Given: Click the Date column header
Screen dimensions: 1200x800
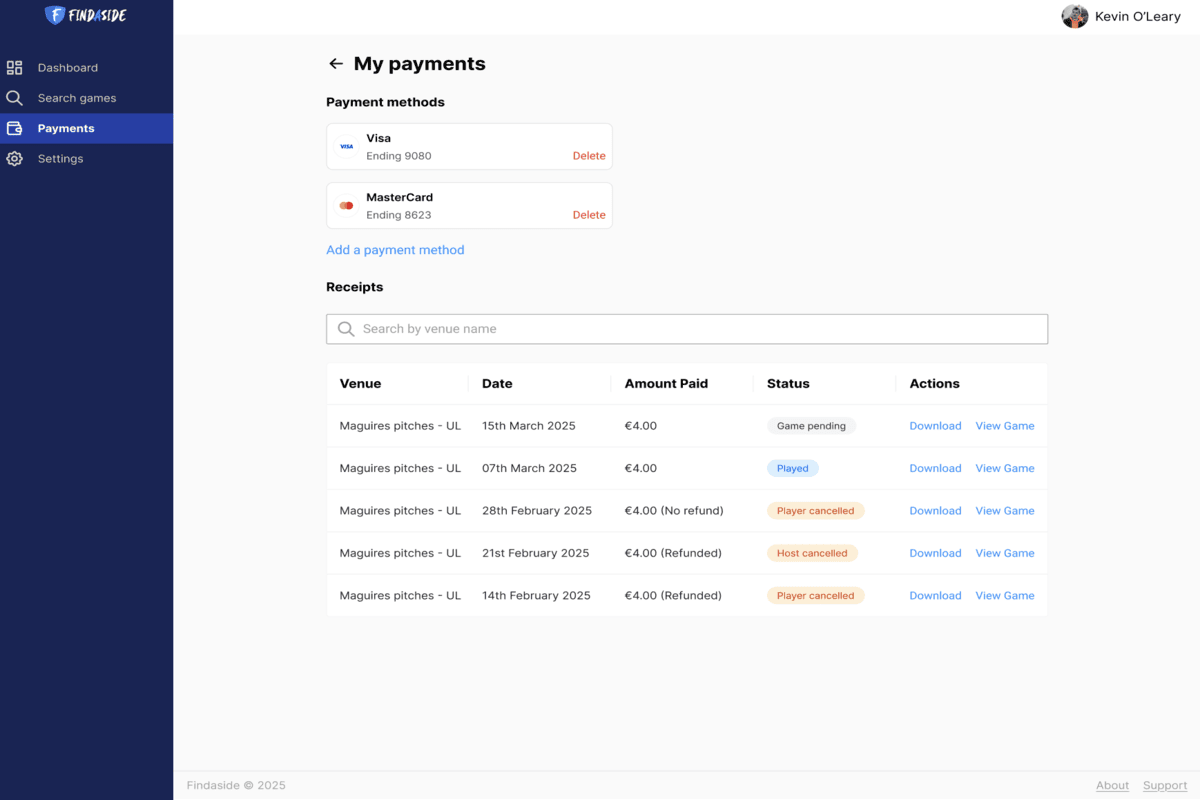Looking at the screenshot, I should click(497, 384).
